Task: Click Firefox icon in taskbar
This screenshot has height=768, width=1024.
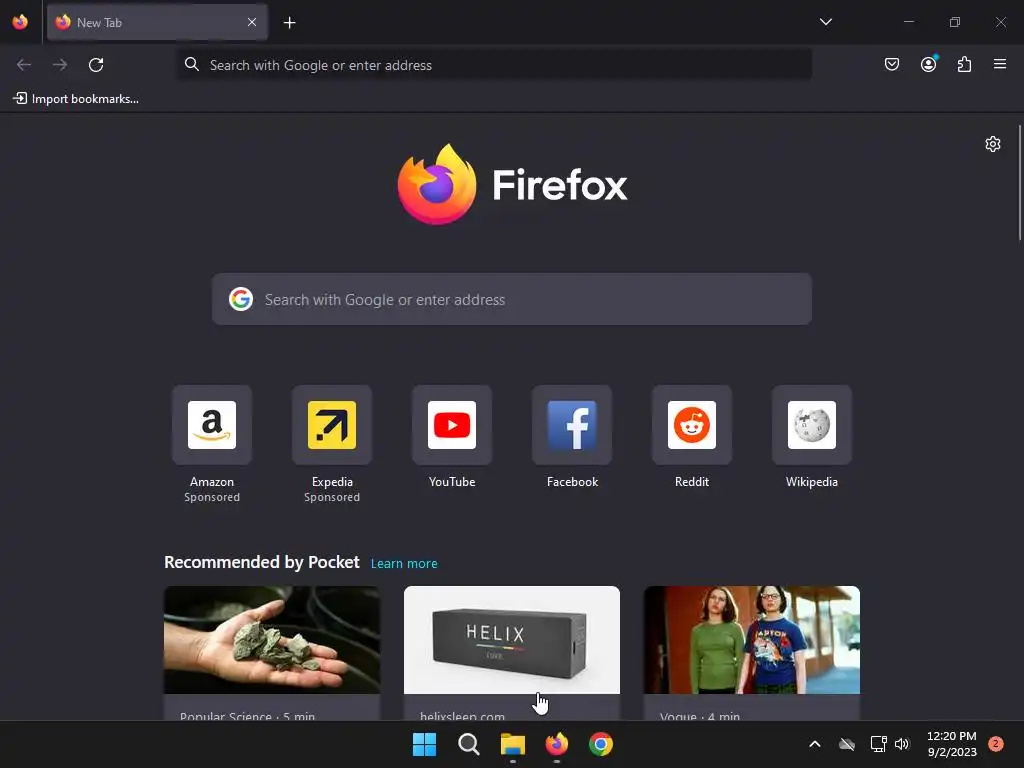Action: 556,744
